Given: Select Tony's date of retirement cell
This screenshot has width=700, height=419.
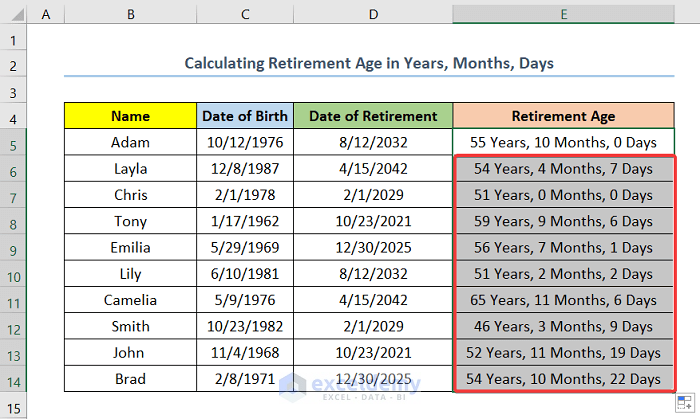Looking at the screenshot, I should (373, 222).
